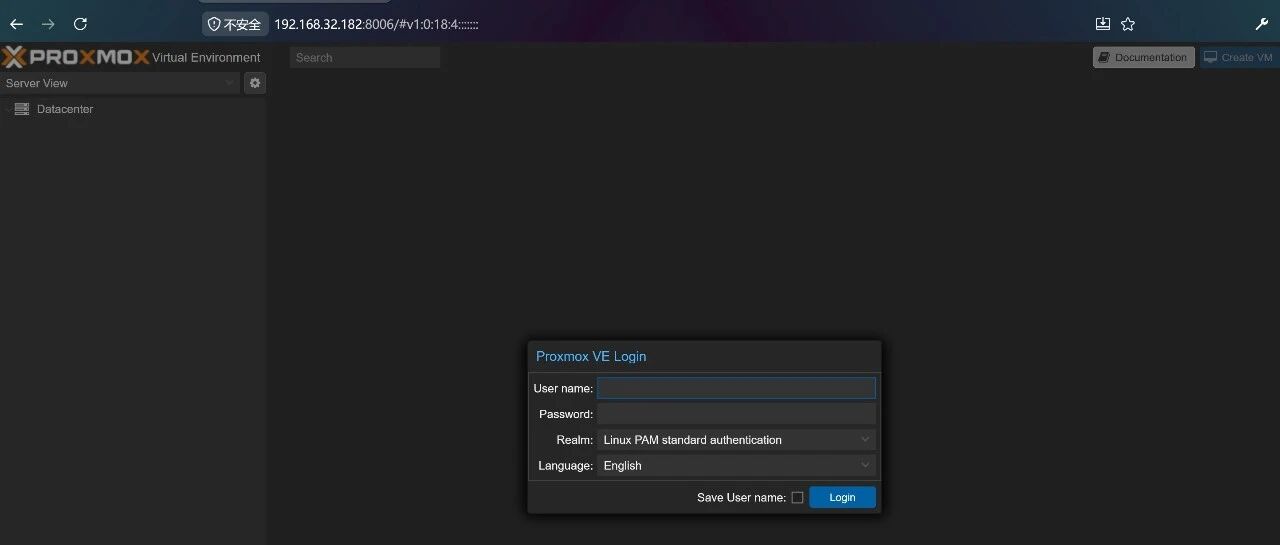Click the not-secure shield badge in address bar
The width and height of the screenshot is (1280, 545).
coord(234,24)
